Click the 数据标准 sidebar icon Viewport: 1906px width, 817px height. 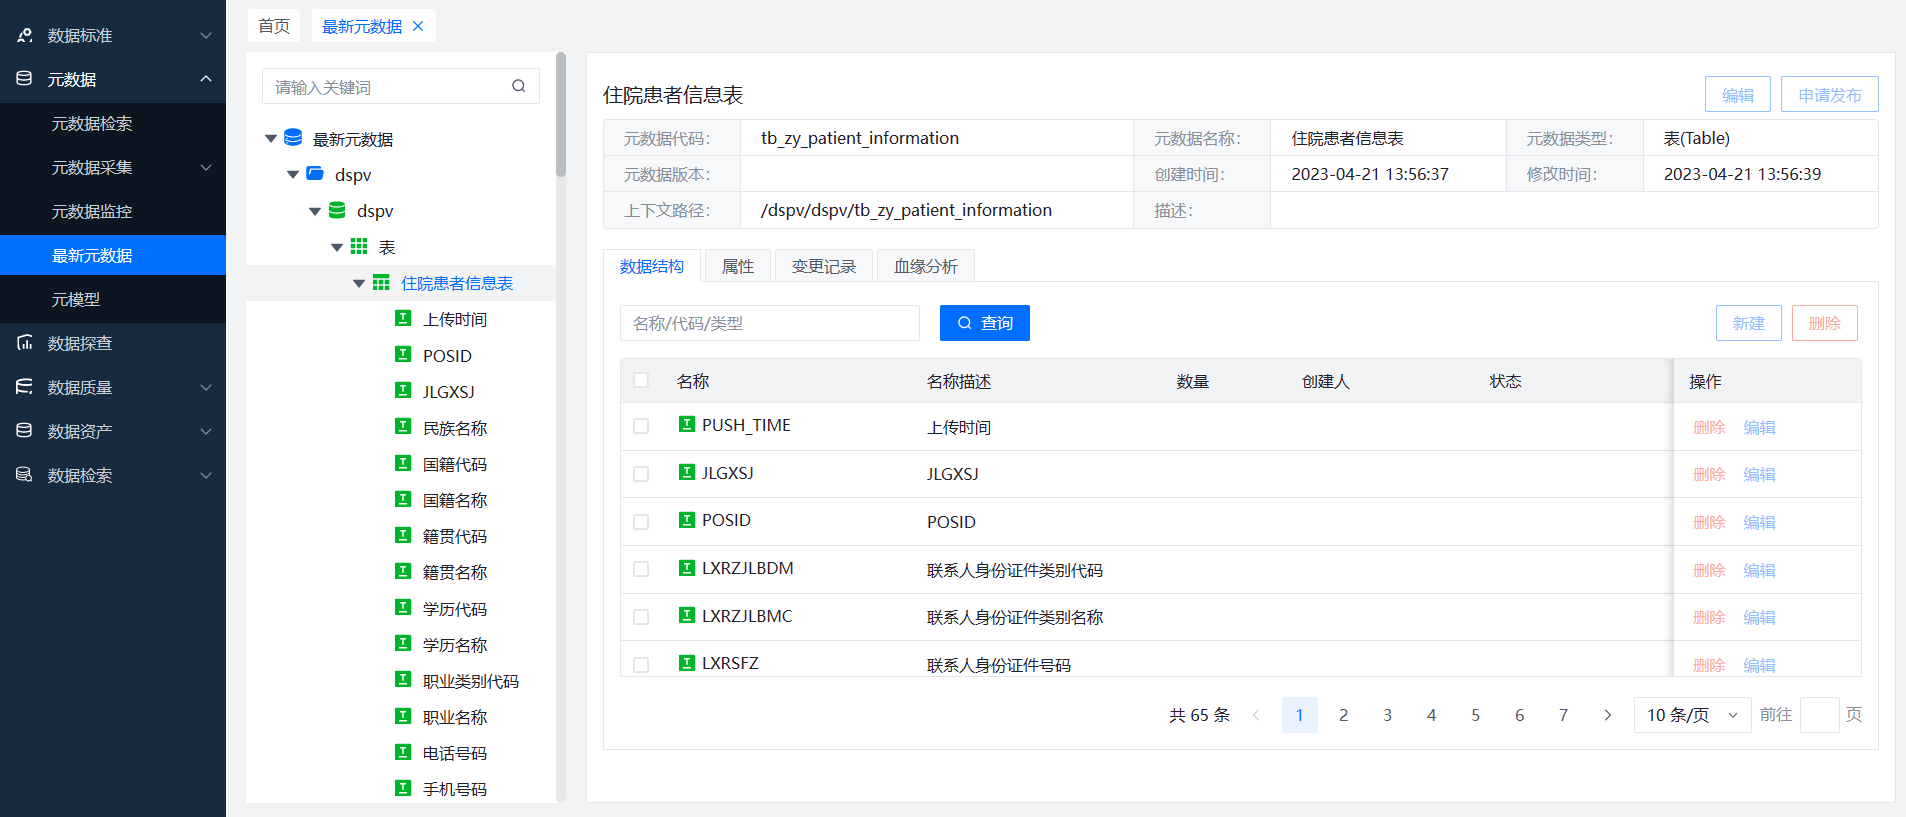point(24,35)
